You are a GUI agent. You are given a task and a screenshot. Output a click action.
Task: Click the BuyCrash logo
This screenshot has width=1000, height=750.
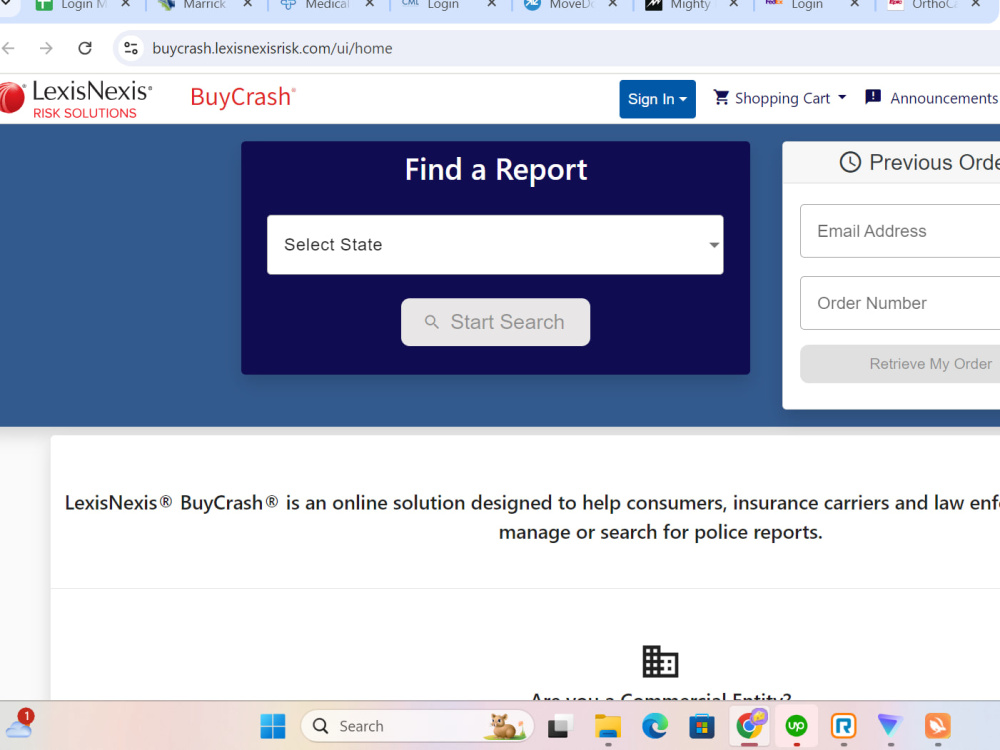243,97
